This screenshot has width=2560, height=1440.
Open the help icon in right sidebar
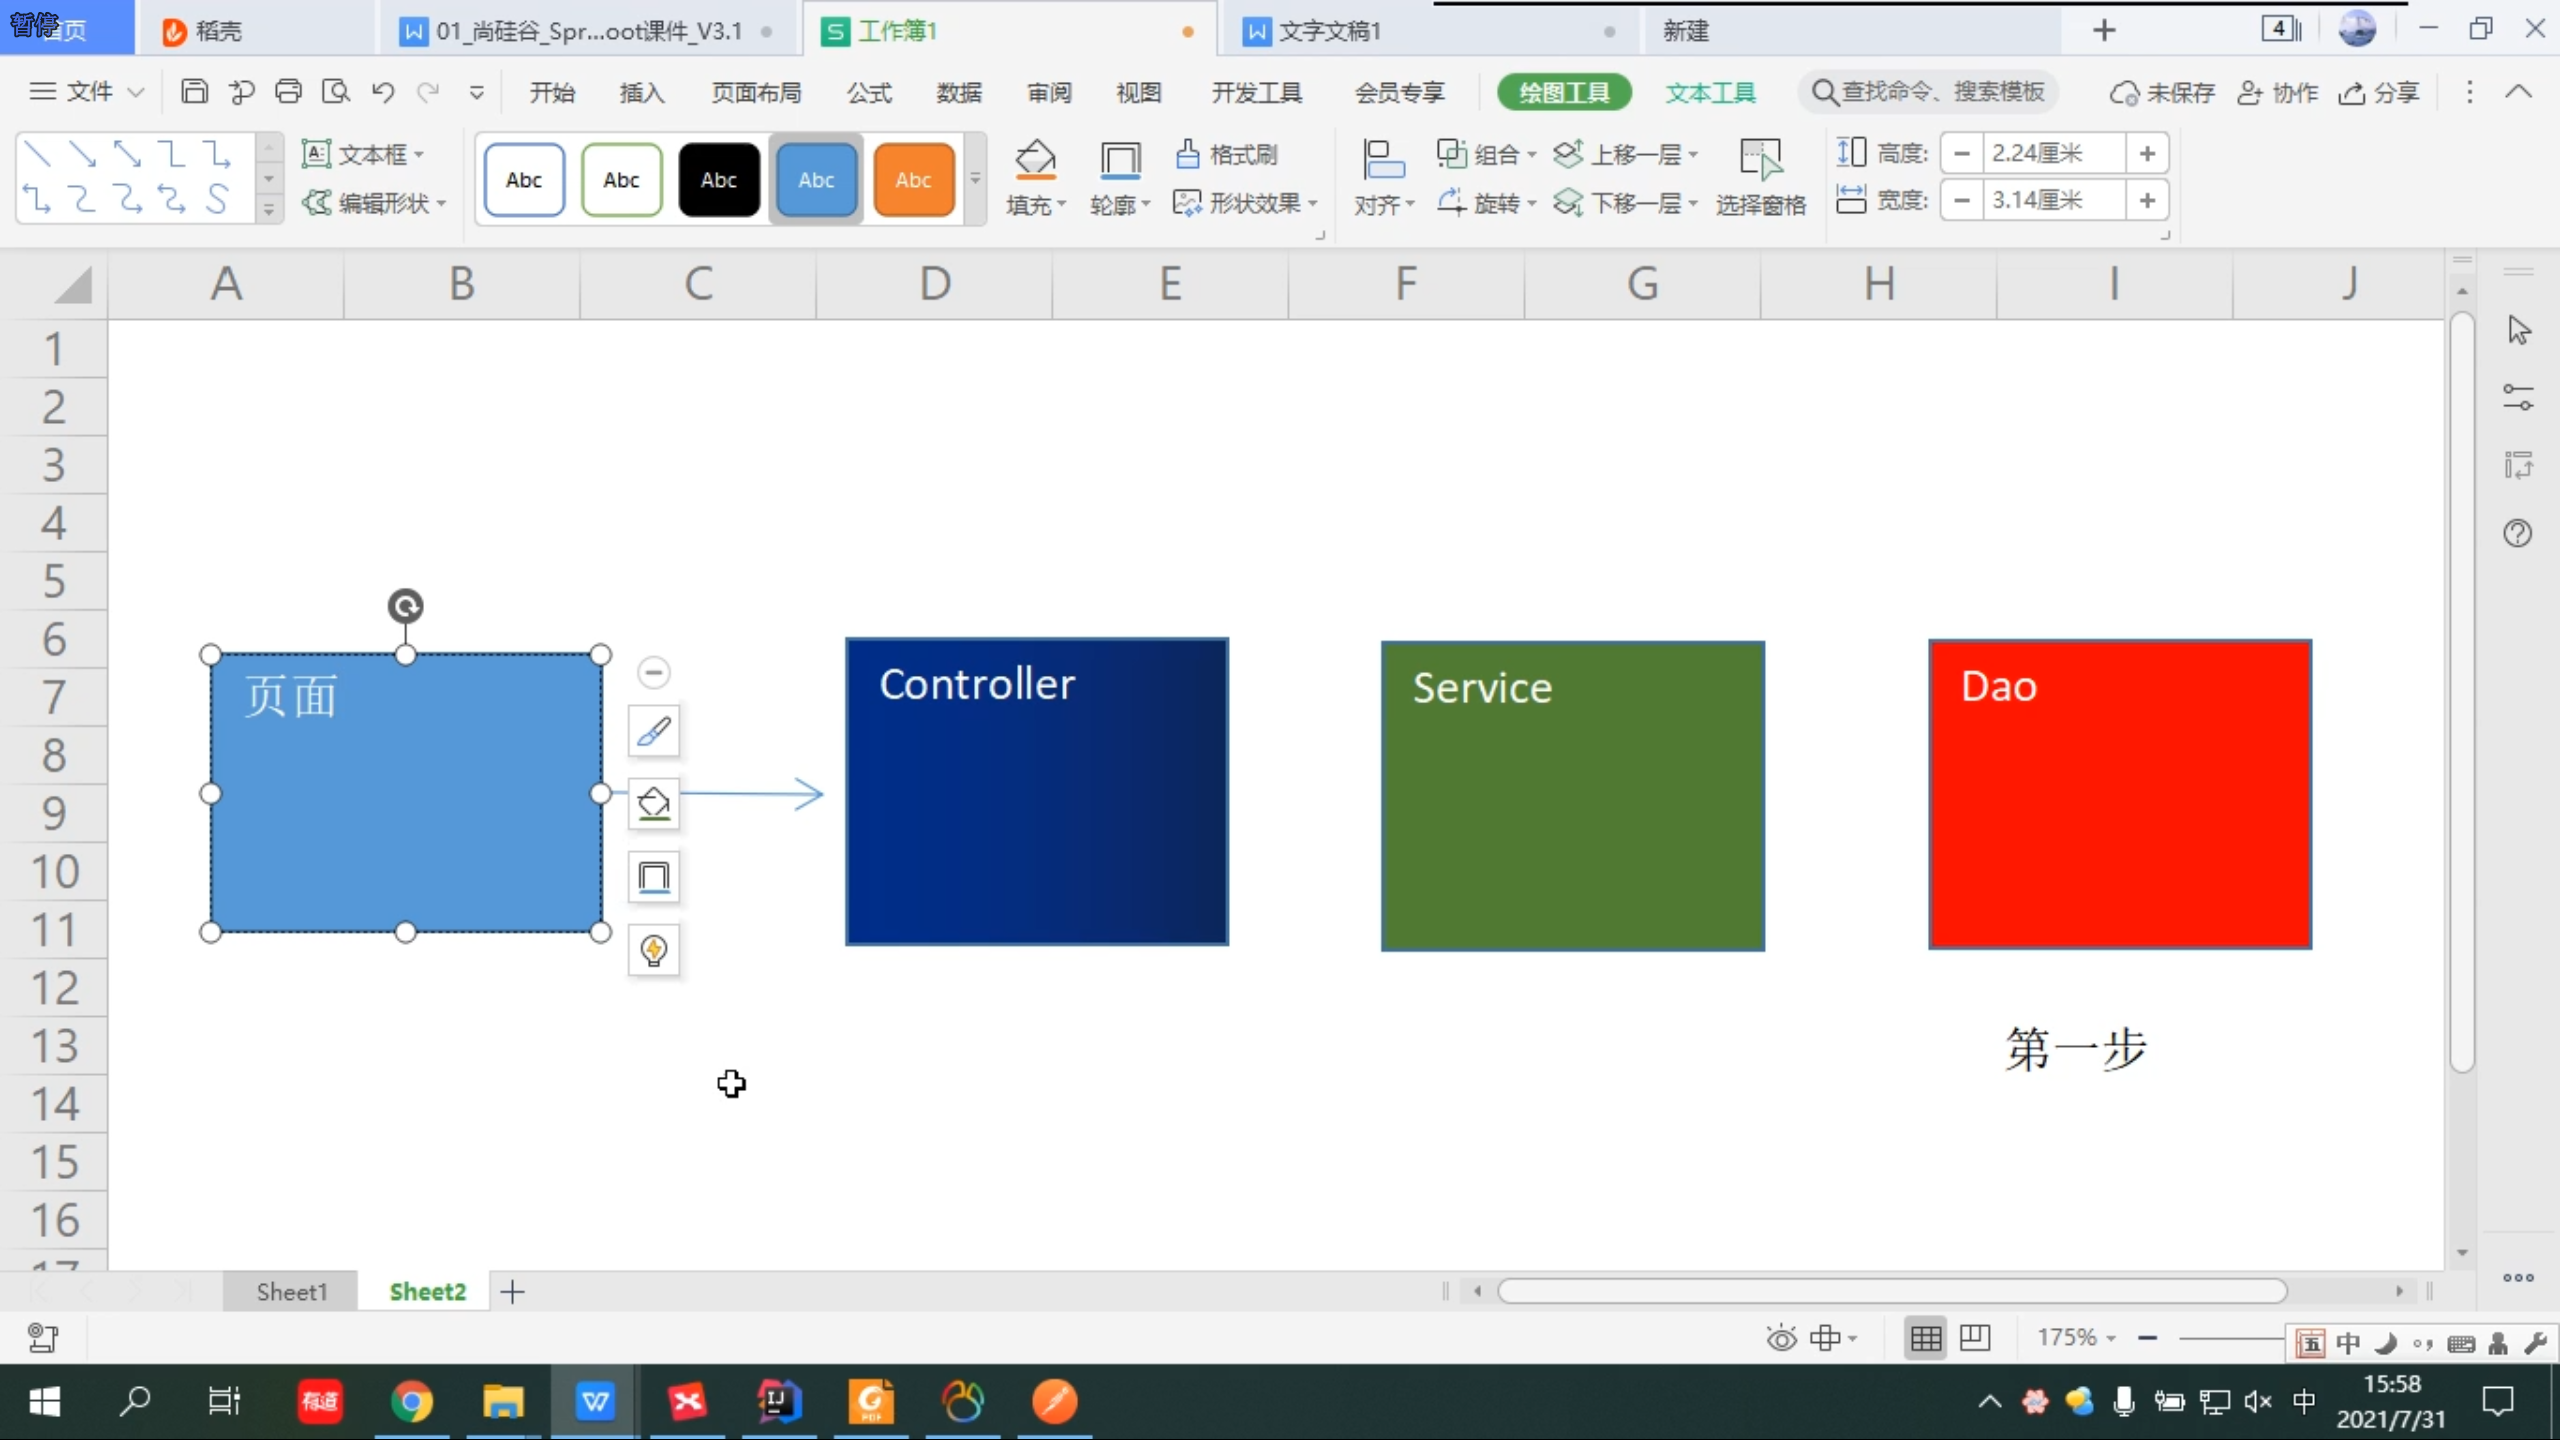2518,533
